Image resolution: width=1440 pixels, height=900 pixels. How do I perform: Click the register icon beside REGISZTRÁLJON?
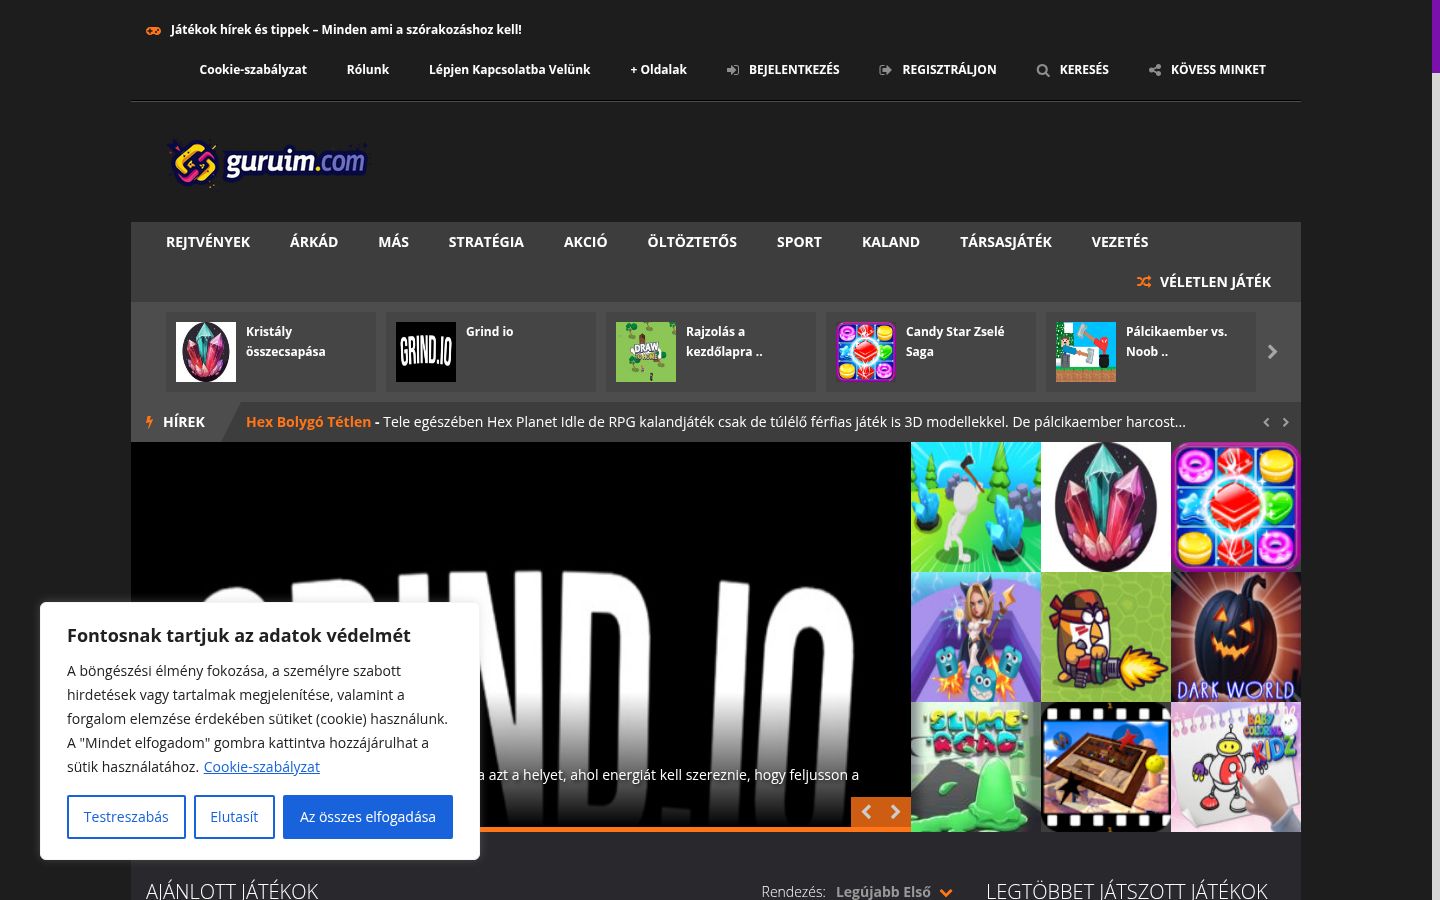point(885,70)
